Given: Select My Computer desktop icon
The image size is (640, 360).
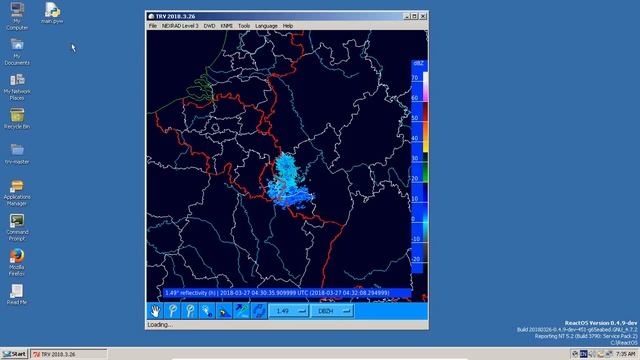Looking at the screenshot, I should [17, 16].
